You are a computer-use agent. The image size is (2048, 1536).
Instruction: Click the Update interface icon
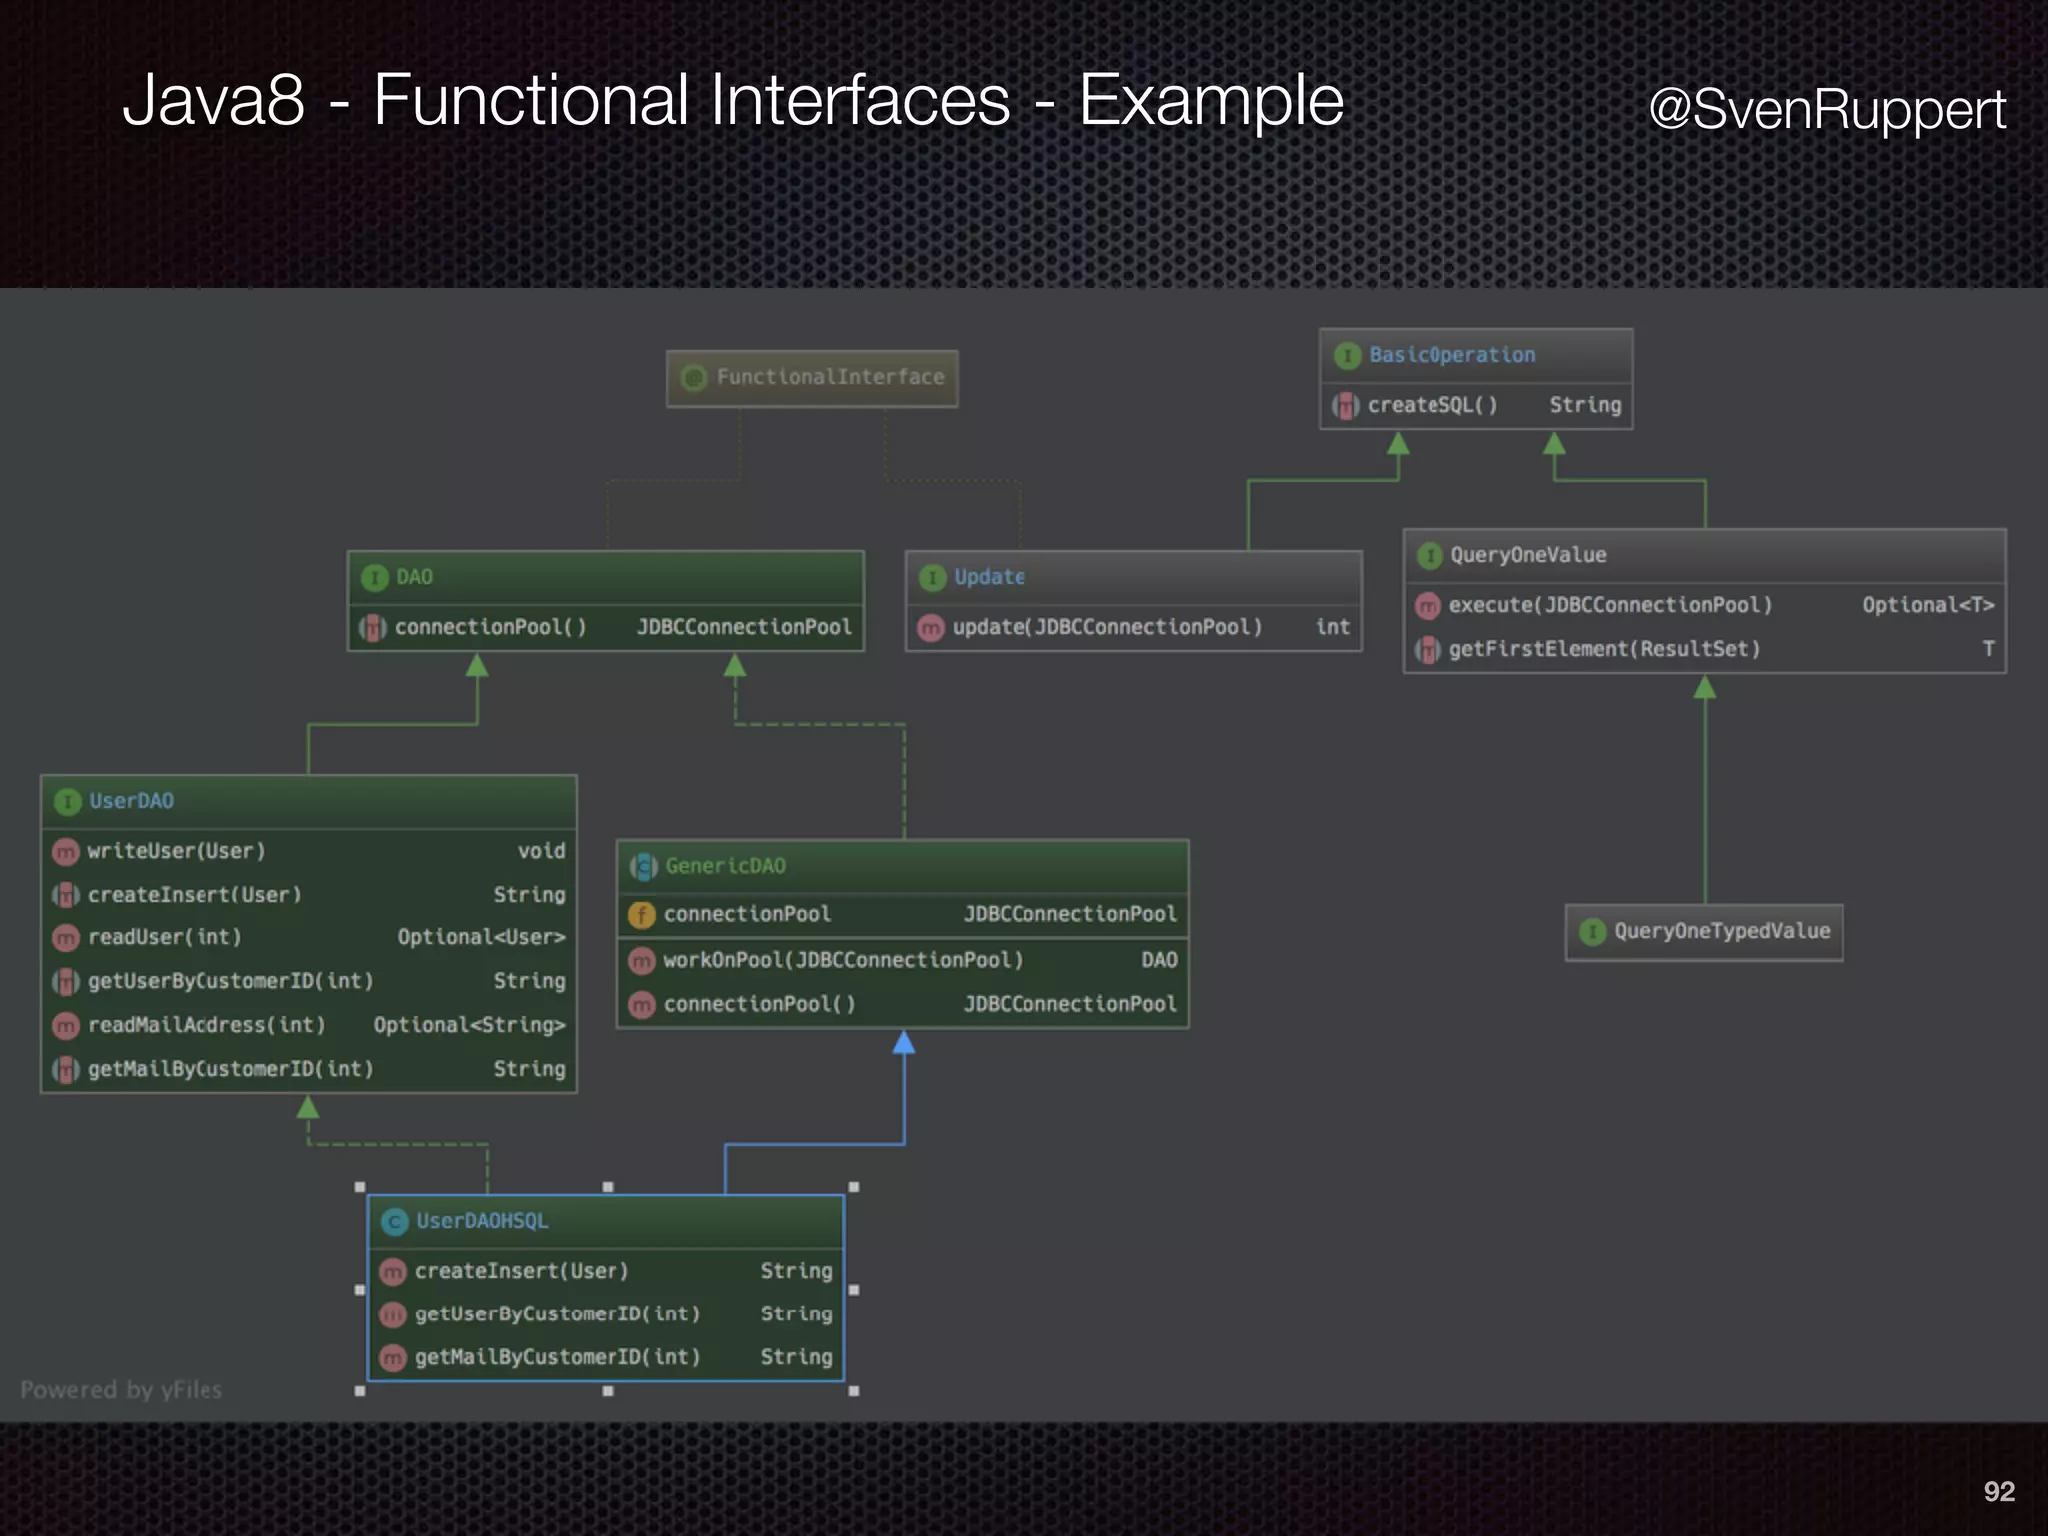point(932,577)
